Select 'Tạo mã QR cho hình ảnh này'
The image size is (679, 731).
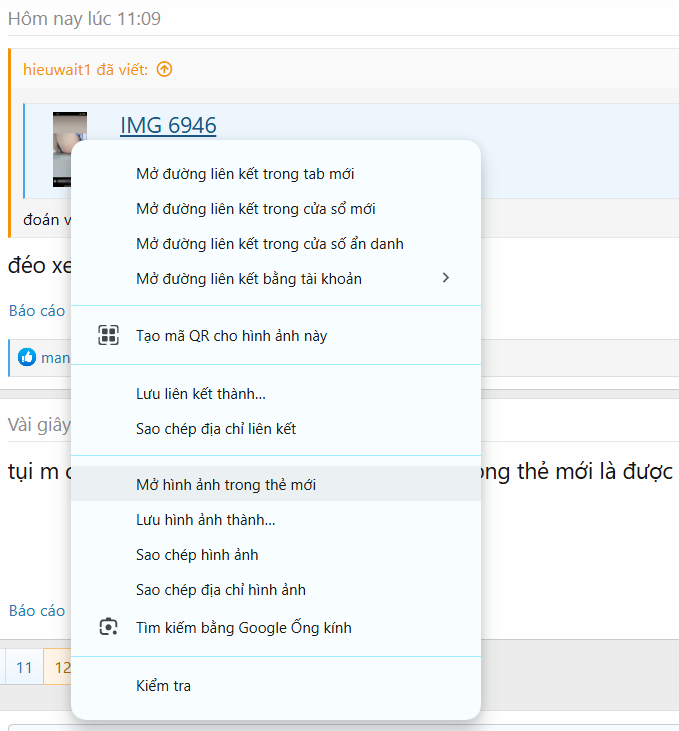tap(231, 336)
